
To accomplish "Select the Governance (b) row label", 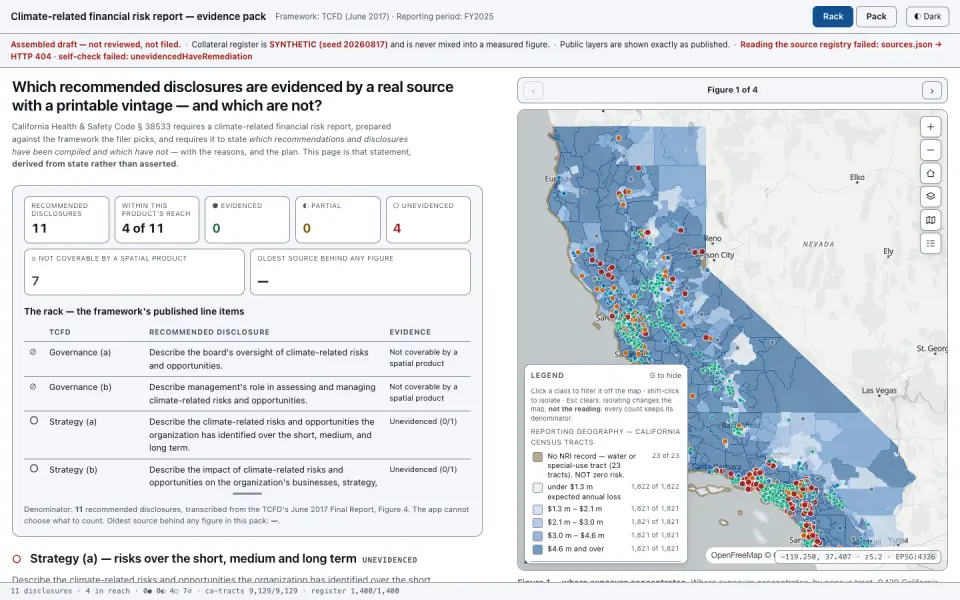I will click(80, 387).
